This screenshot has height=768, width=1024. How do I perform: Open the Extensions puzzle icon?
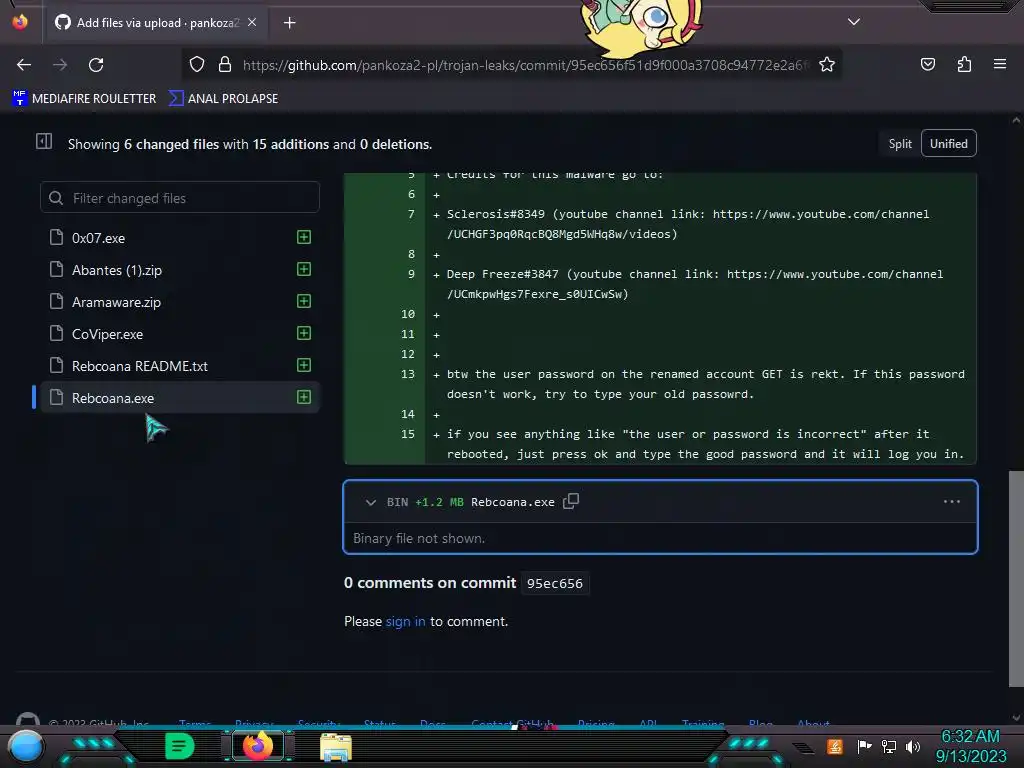964,64
